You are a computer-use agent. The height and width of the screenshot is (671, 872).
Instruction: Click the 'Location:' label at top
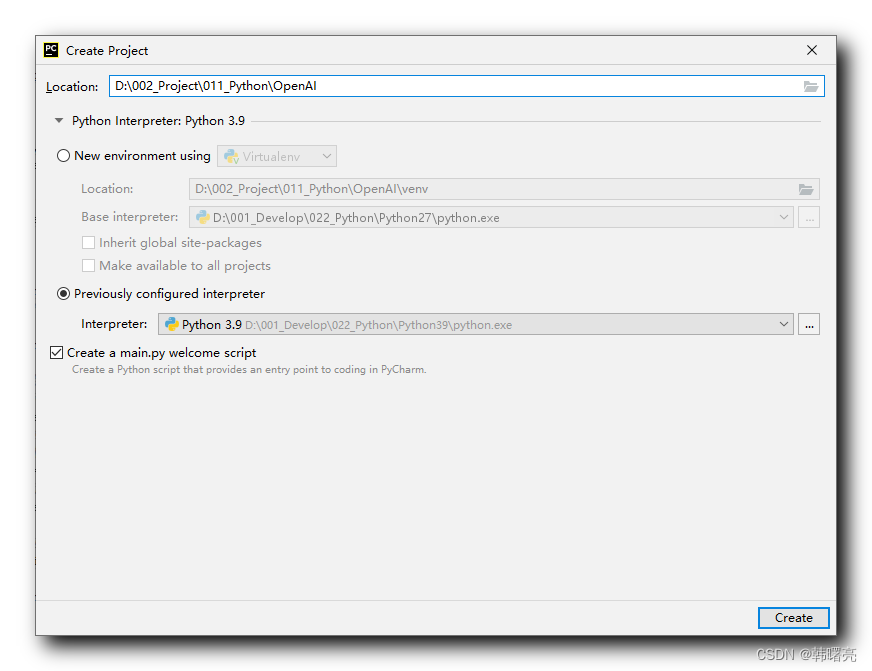[72, 87]
